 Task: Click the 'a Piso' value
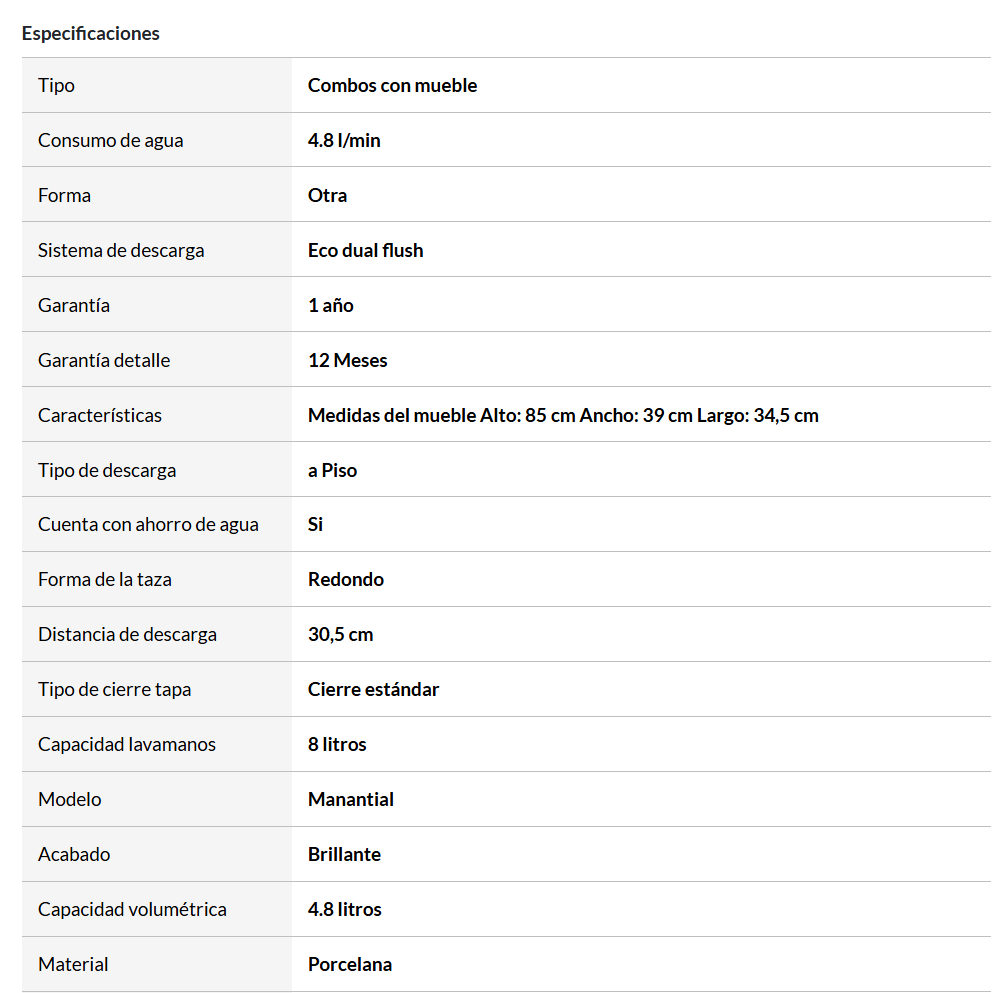[332, 470]
